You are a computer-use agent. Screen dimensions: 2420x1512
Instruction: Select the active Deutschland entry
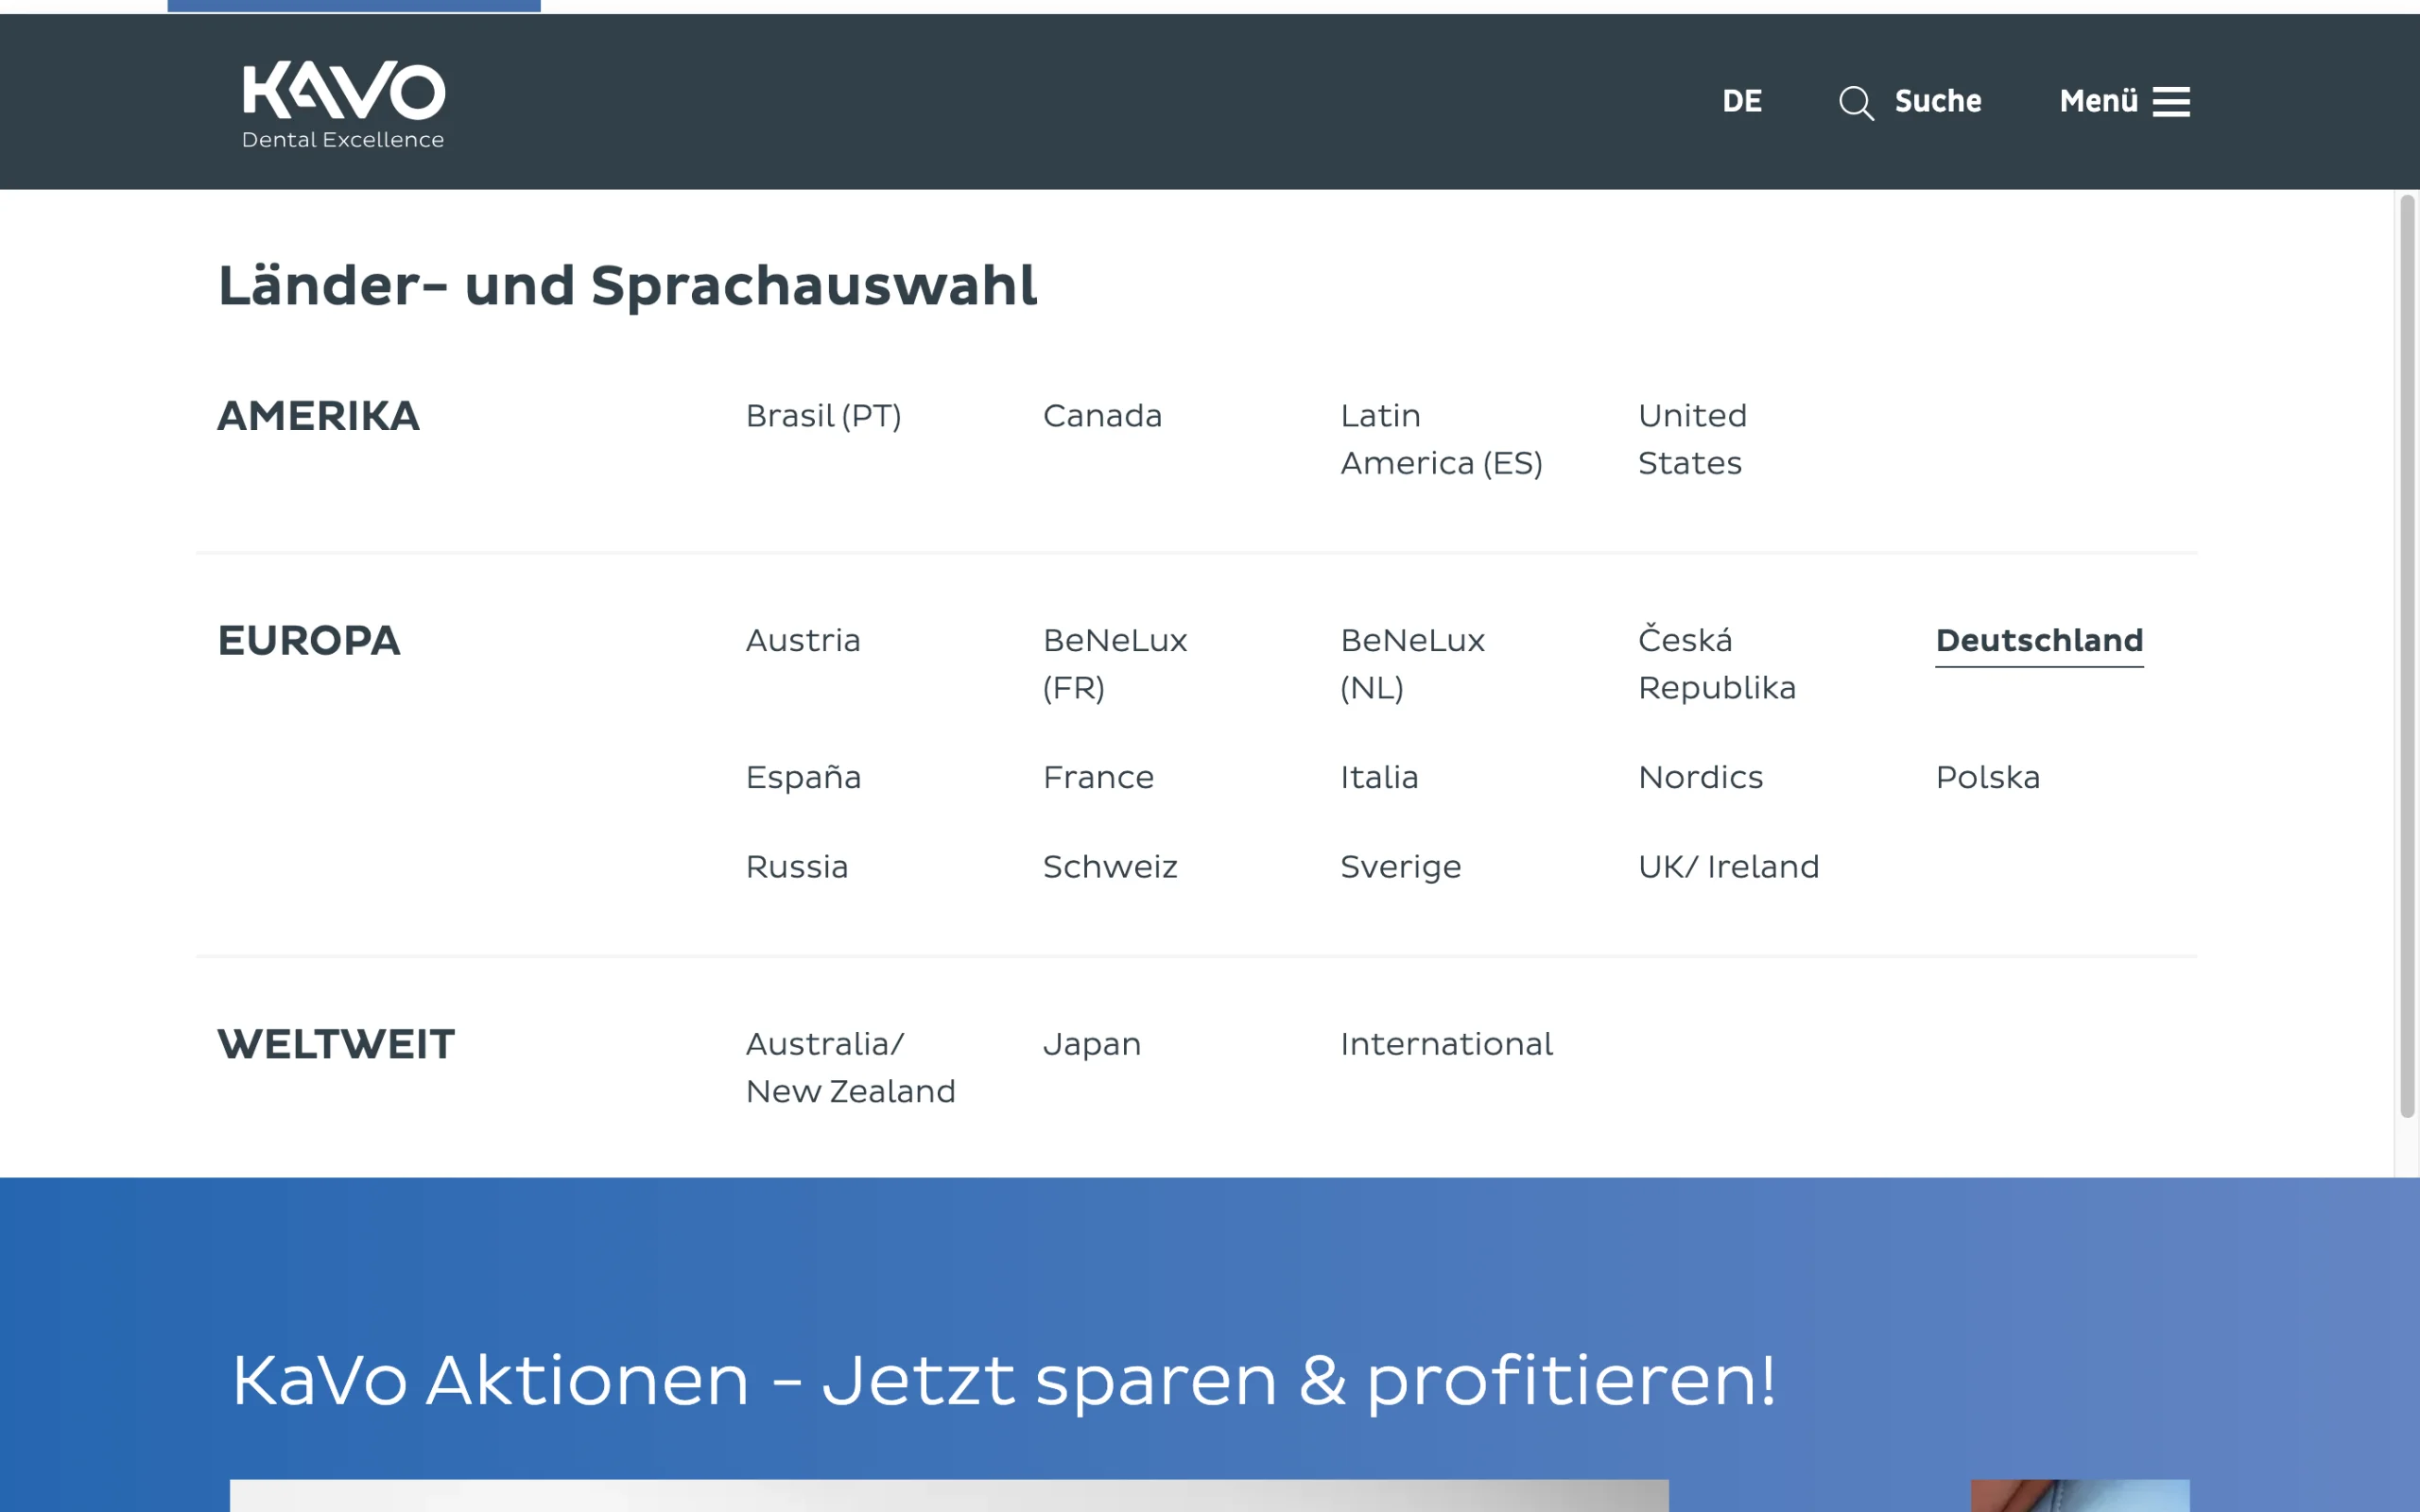2039,642
